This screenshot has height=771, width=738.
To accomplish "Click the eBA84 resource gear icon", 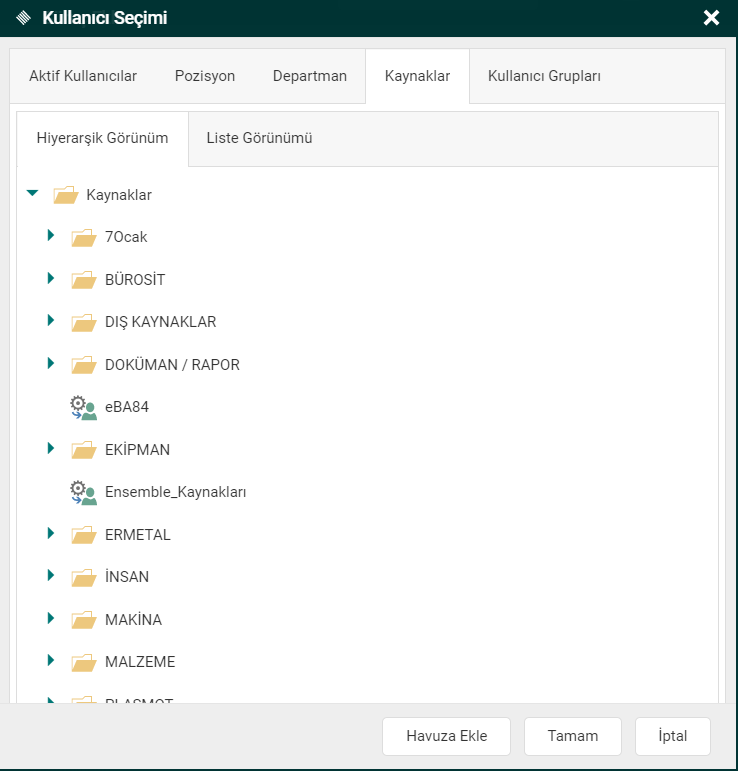I will pyautogui.click(x=83, y=407).
